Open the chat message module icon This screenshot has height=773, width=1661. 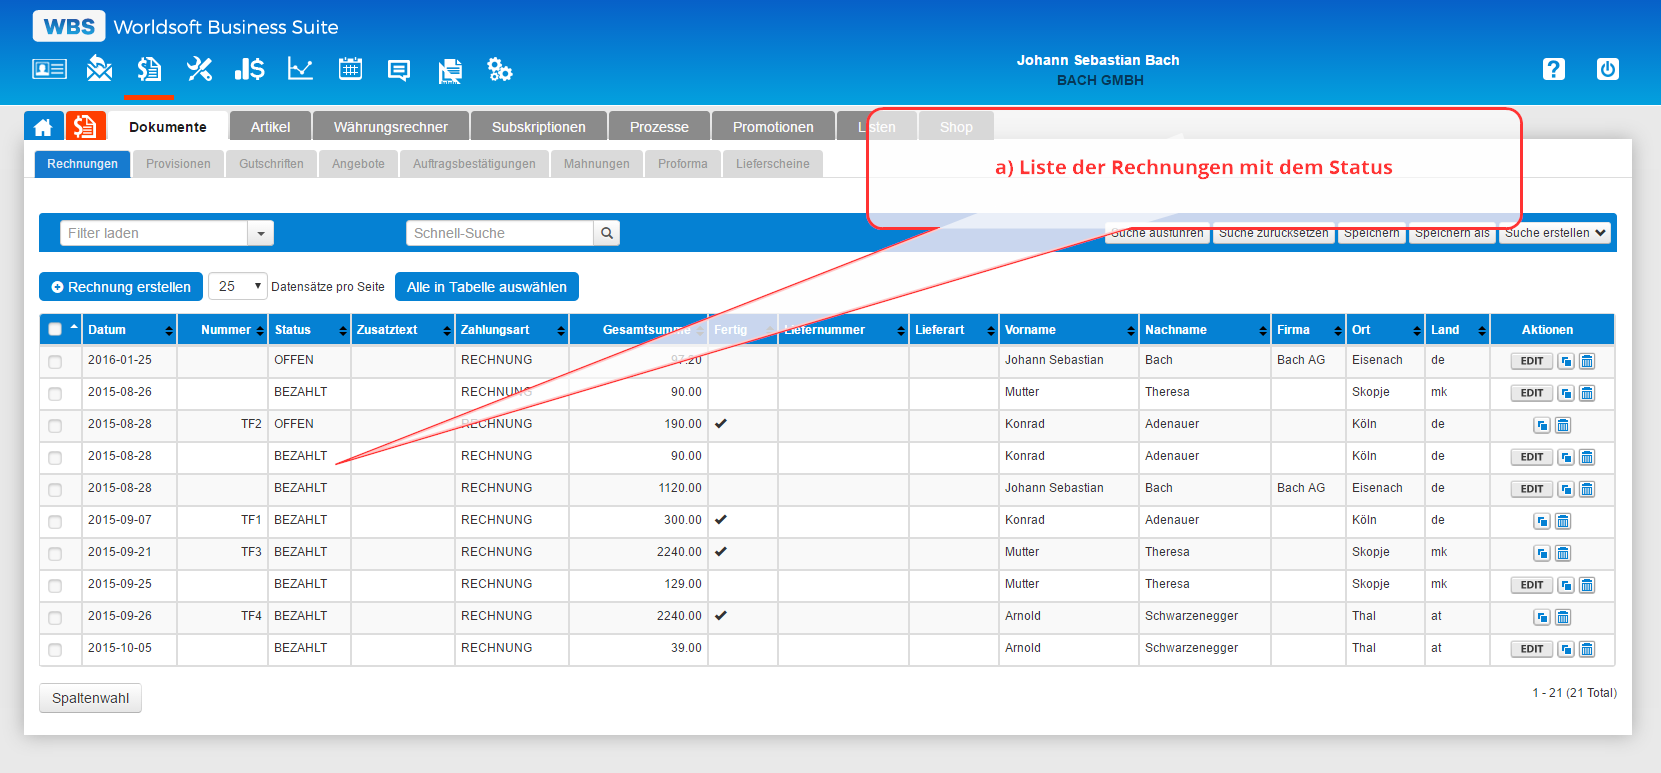pyautogui.click(x=399, y=70)
